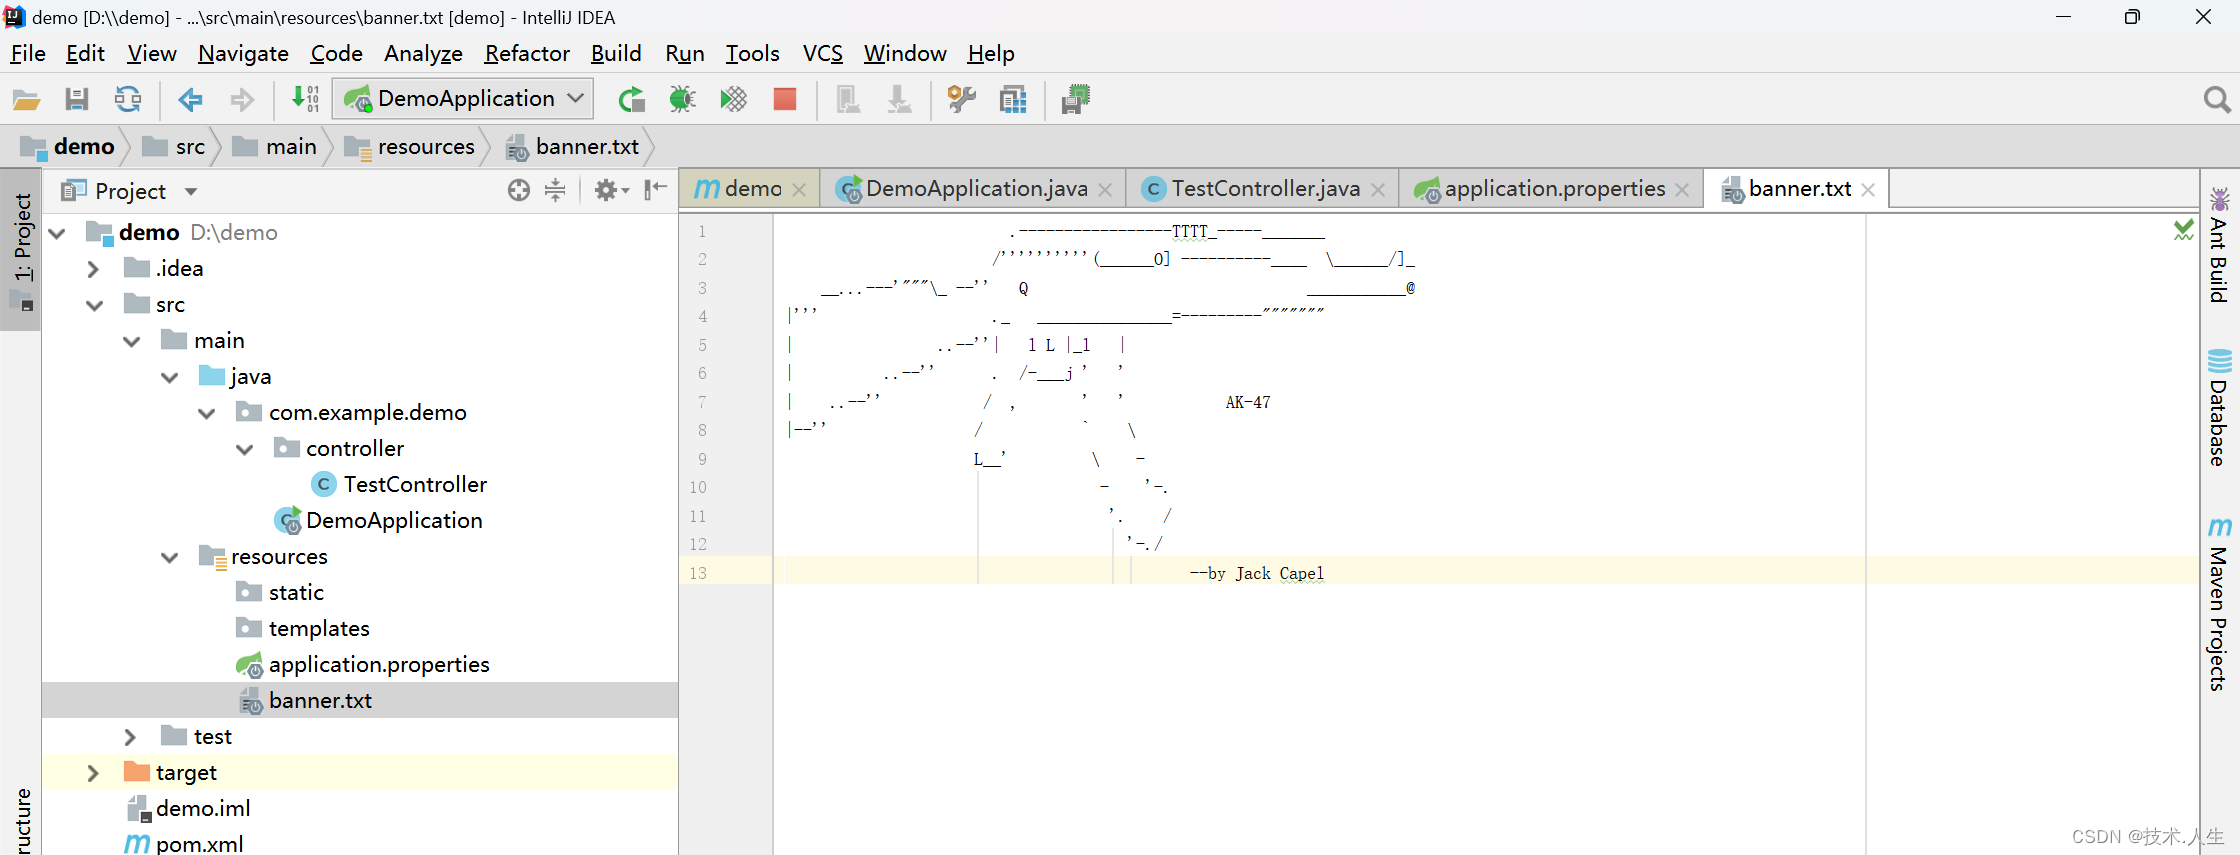Click the banner.txt breadcrumb
Screen dimensions: 2240x855
point(573,147)
